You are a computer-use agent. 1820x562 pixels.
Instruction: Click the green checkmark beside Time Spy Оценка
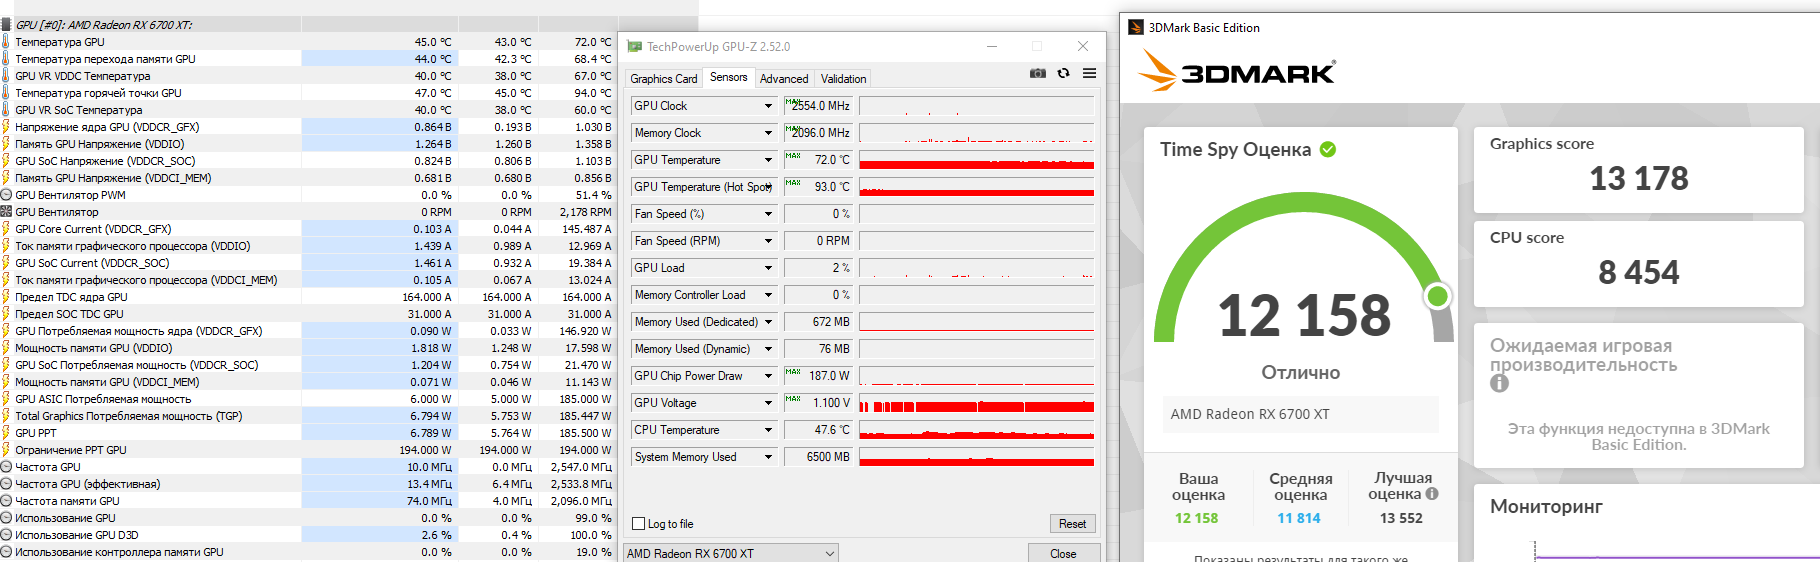point(1328,149)
